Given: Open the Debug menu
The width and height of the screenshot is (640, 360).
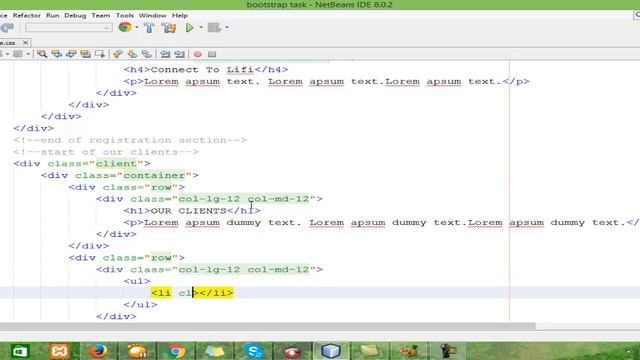Looking at the screenshot, I should pyautogui.click(x=75, y=15).
